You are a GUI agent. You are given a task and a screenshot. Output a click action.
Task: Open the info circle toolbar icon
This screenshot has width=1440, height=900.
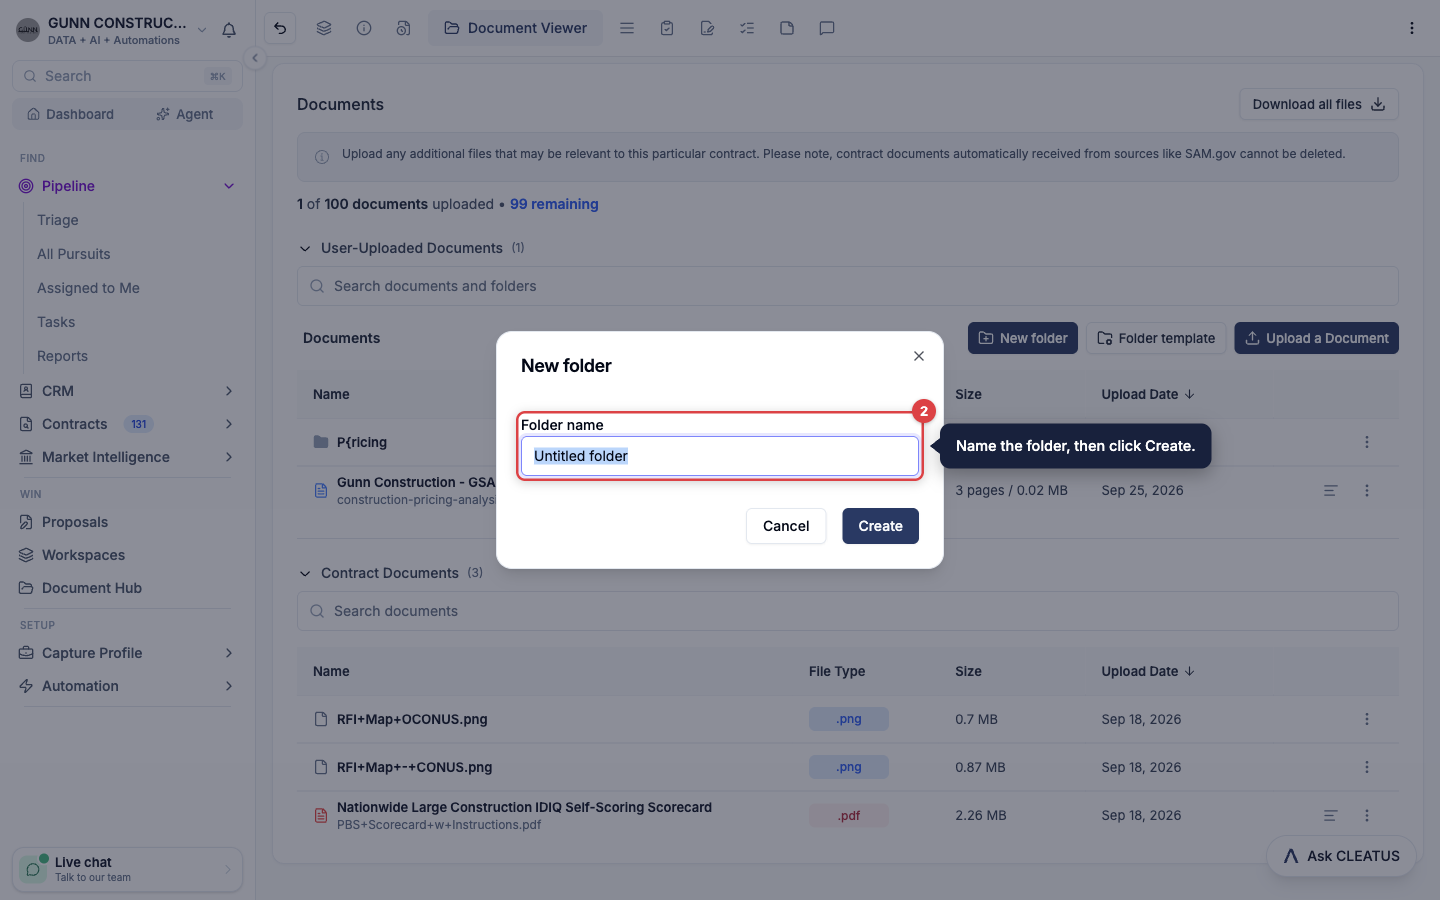point(364,28)
